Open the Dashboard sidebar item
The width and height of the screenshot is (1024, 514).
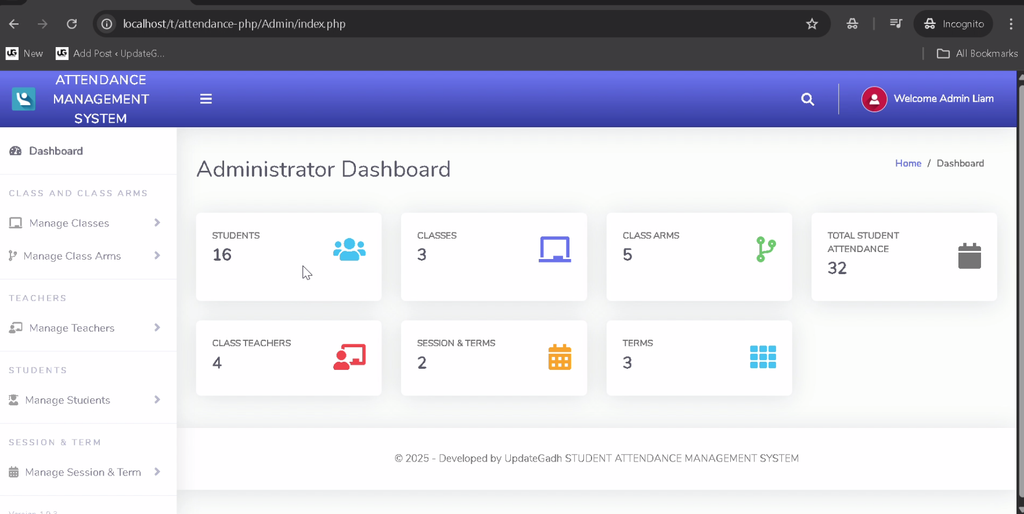tap(88, 151)
